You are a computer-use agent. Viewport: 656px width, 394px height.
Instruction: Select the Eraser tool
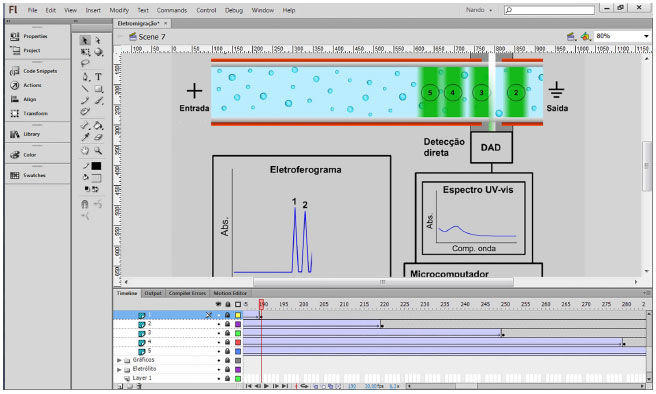click(x=98, y=137)
